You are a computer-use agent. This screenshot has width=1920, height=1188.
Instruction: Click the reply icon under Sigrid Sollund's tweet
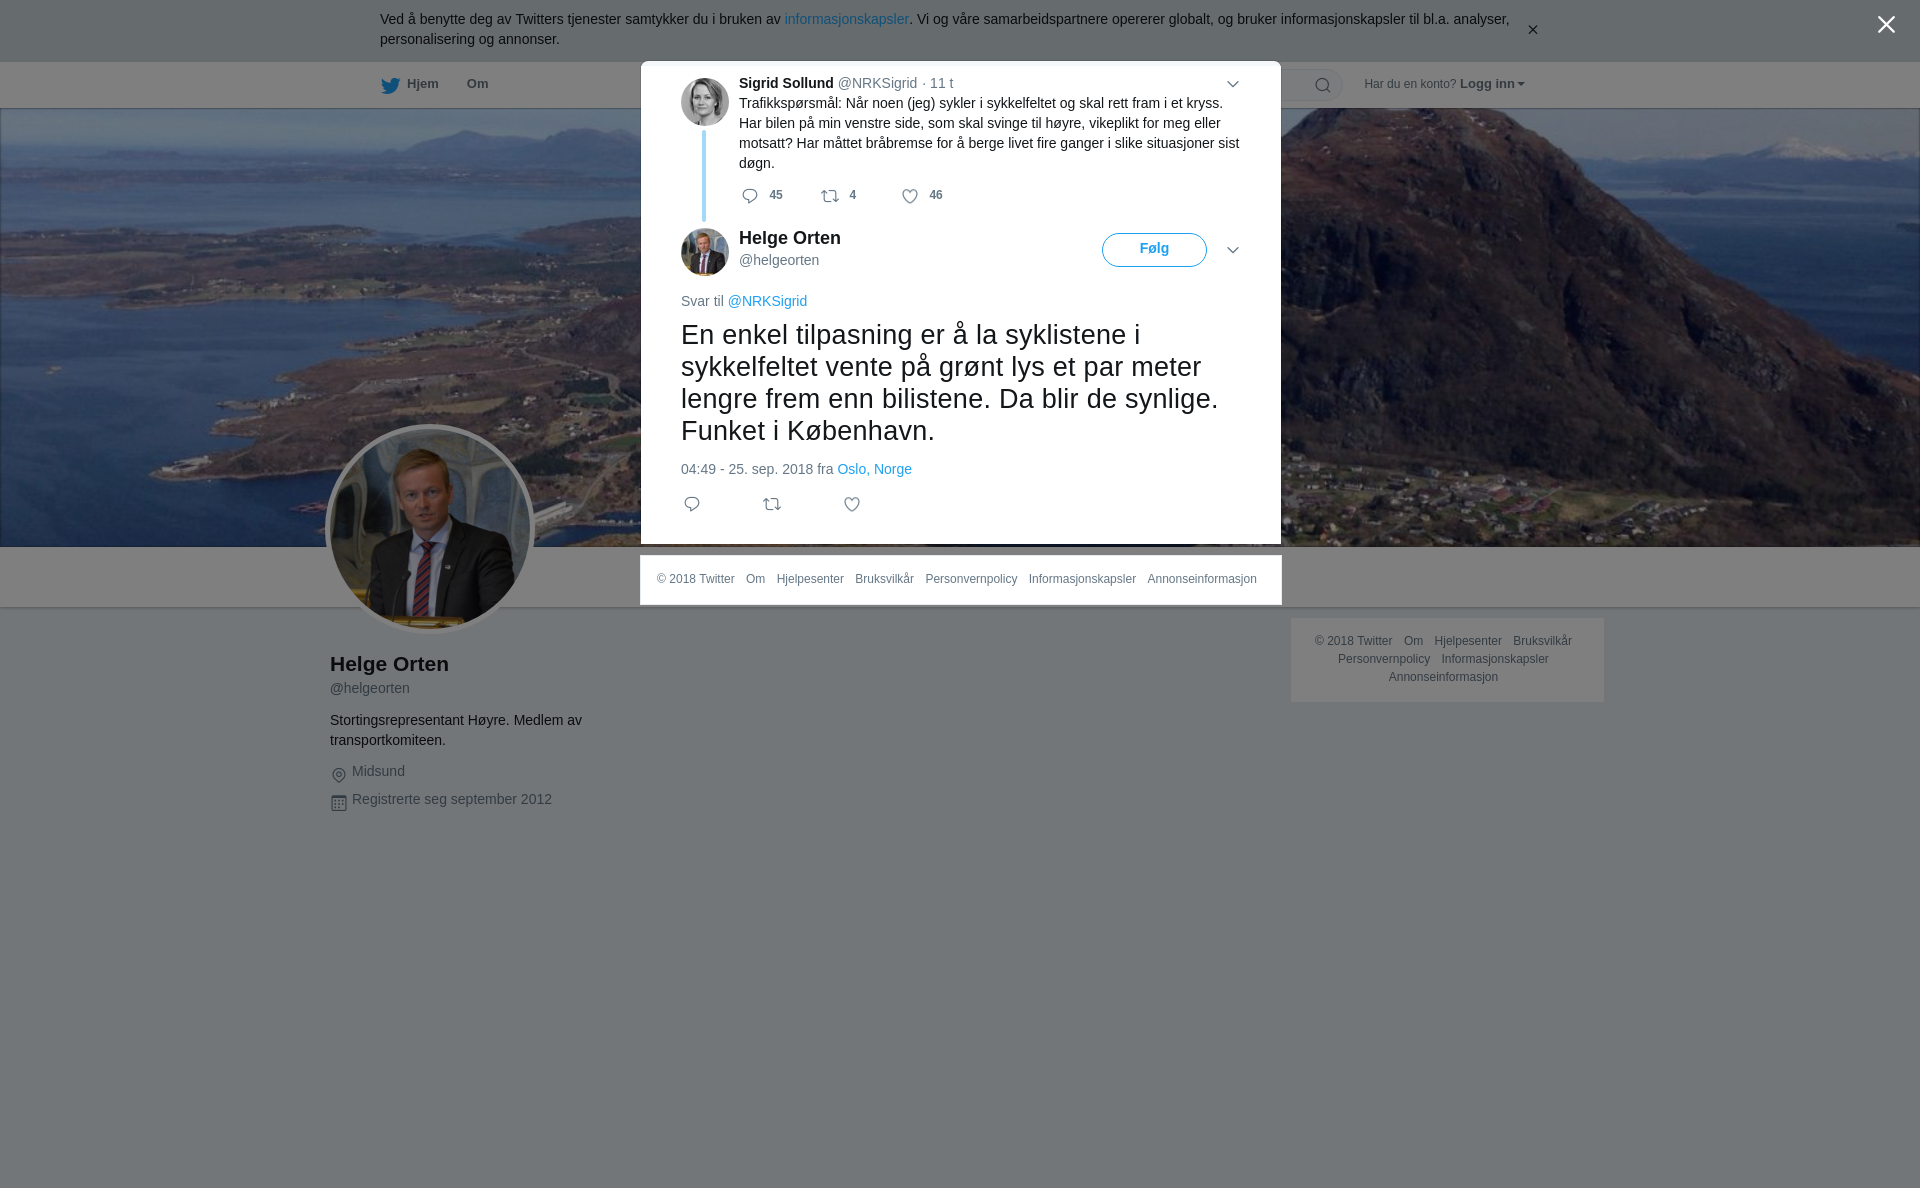coord(750,196)
